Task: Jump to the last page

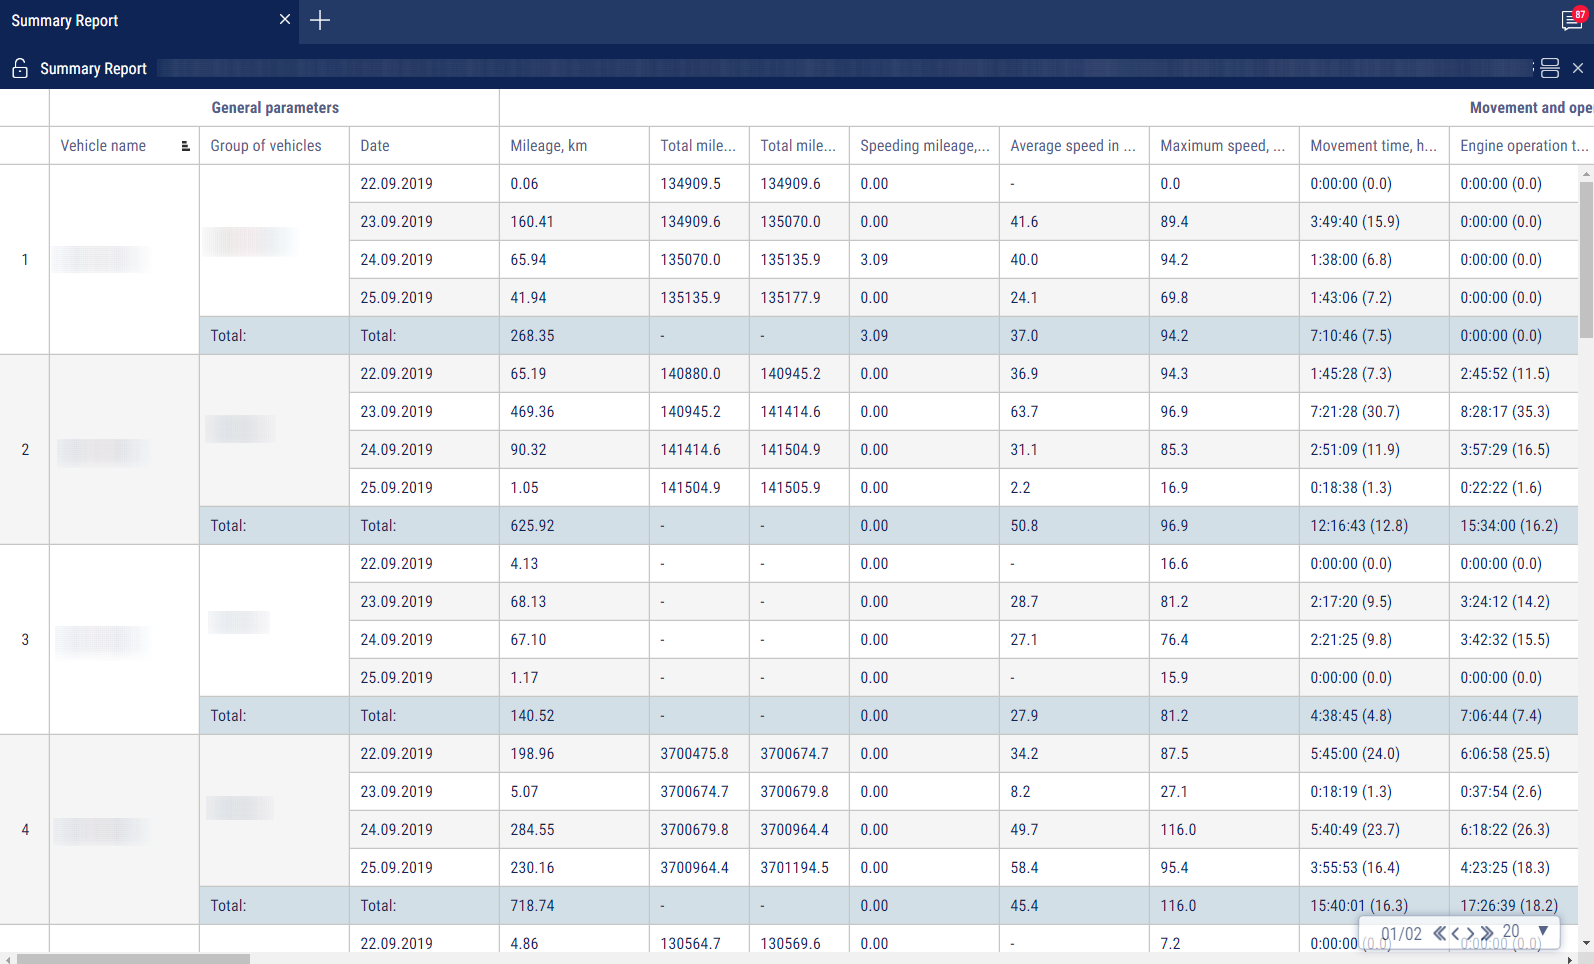Action: pyautogui.click(x=1487, y=933)
